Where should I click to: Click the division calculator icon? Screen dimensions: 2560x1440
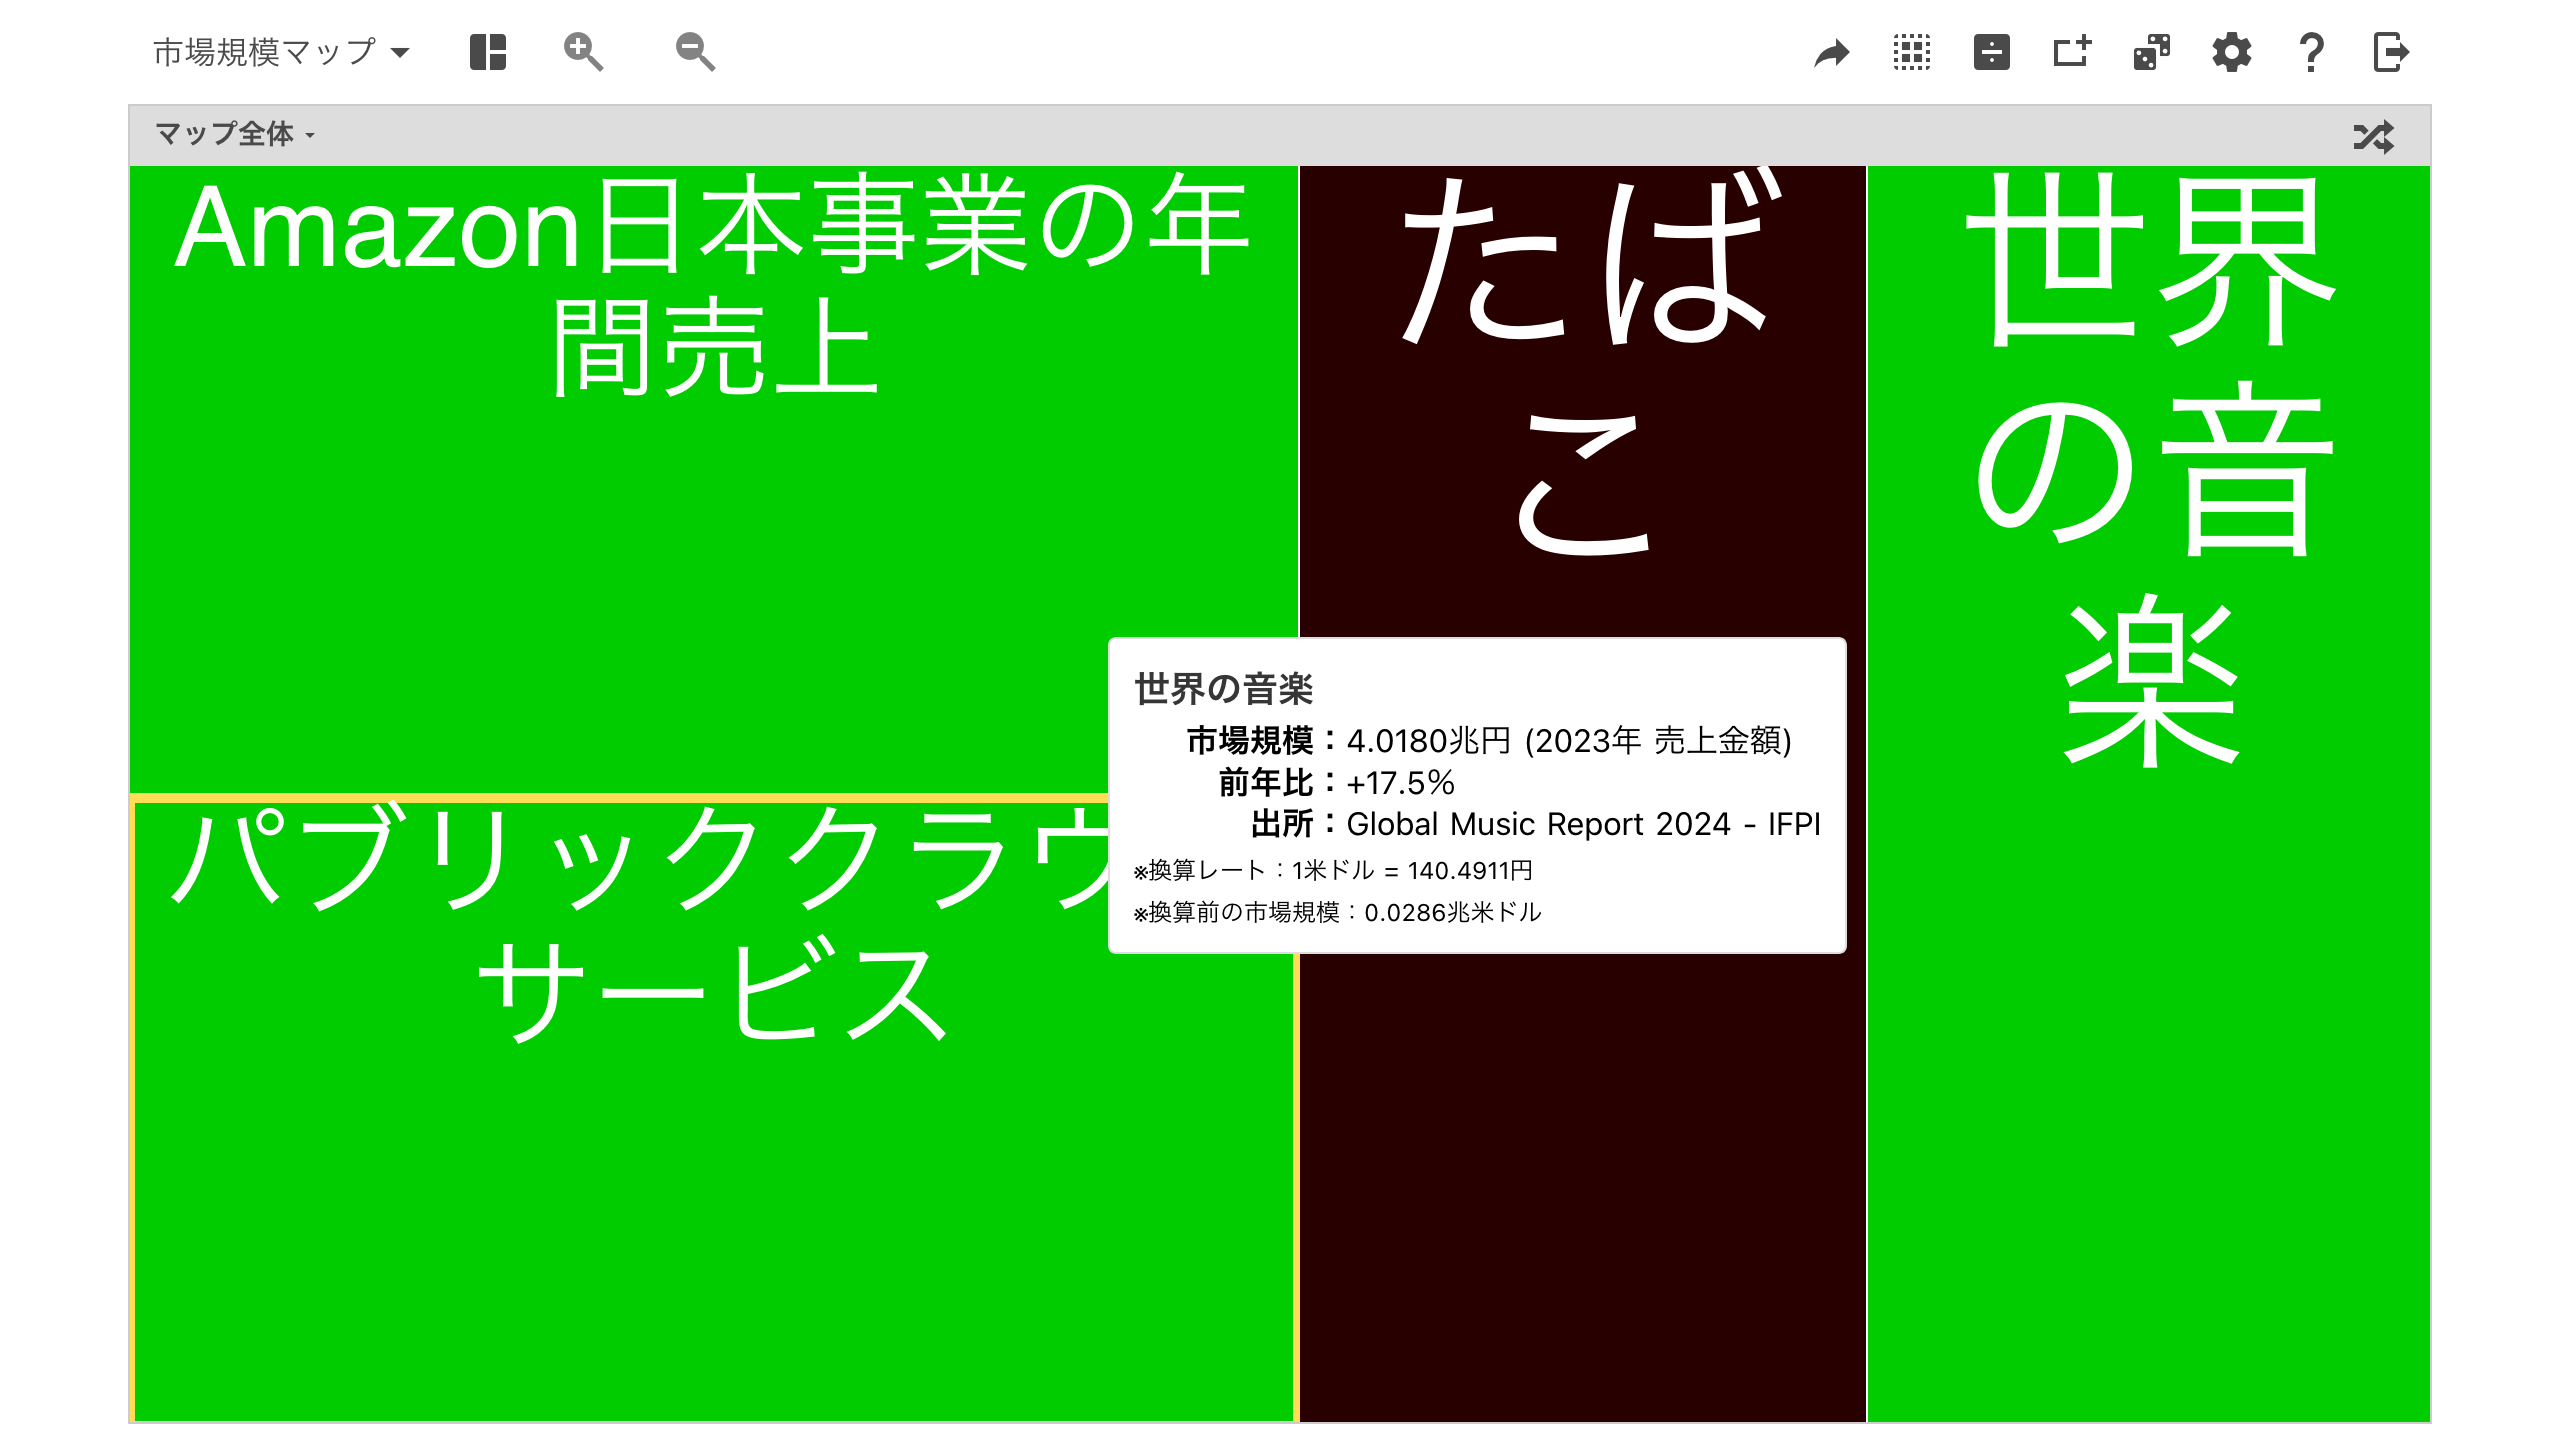point(1992,52)
